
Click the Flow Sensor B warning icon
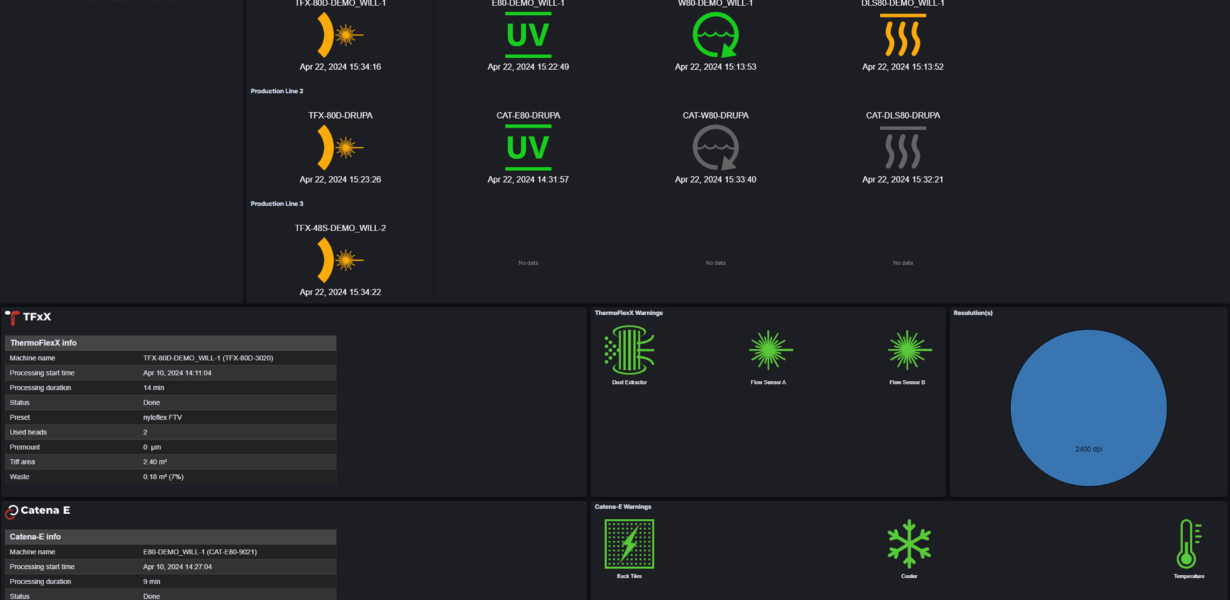point(909,350)
